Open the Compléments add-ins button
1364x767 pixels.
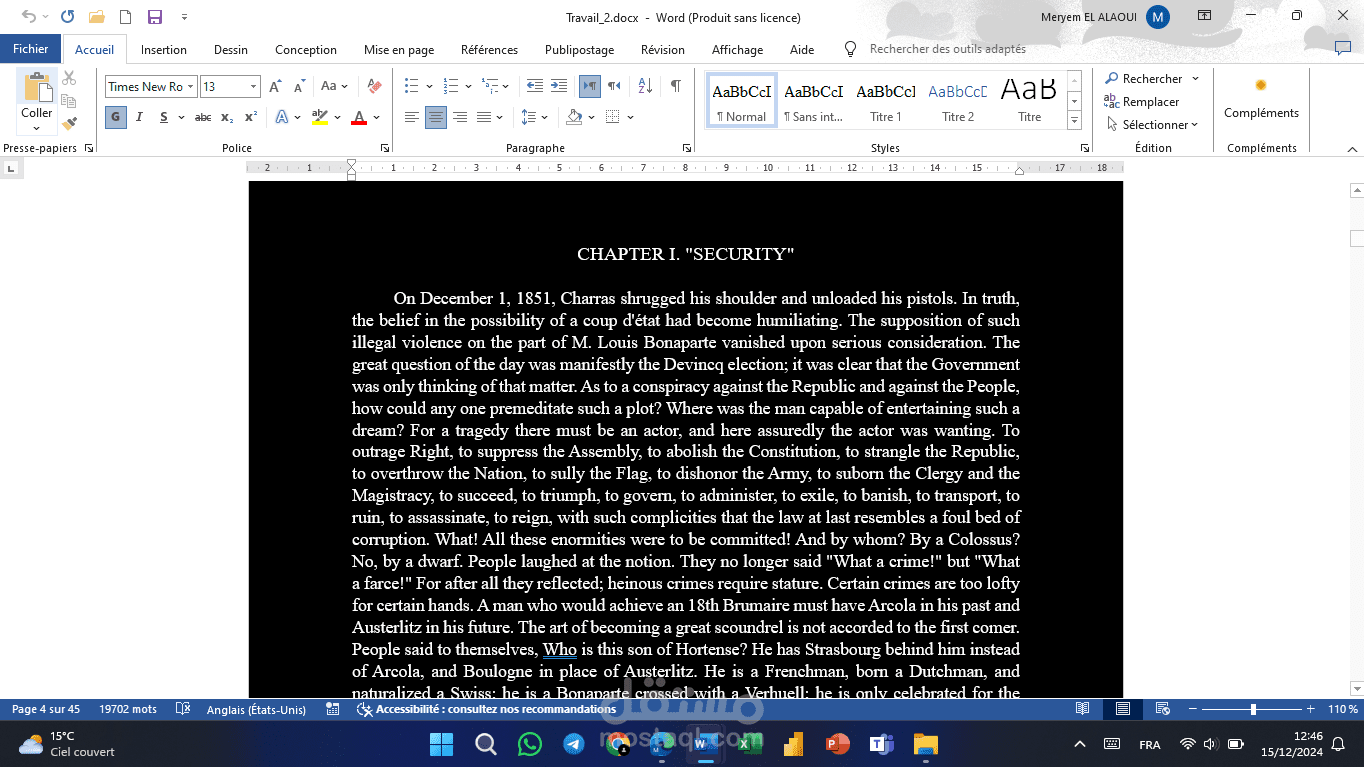pos(1261,98)
